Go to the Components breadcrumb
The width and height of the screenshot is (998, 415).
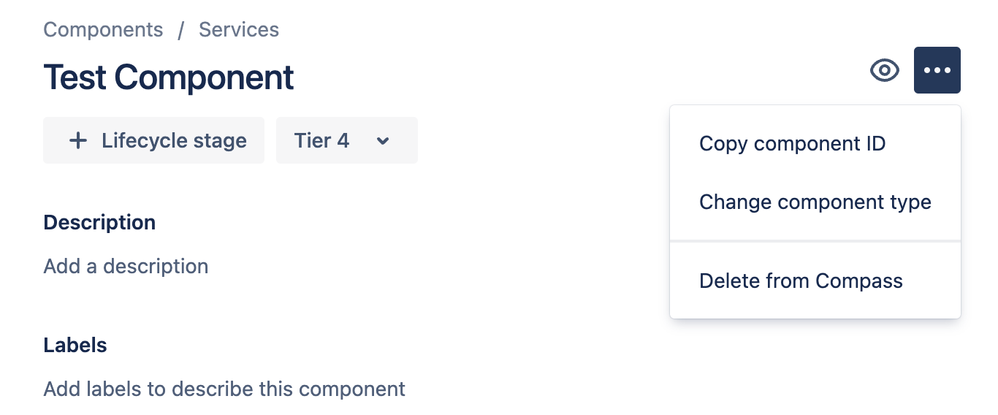[103, 29]
